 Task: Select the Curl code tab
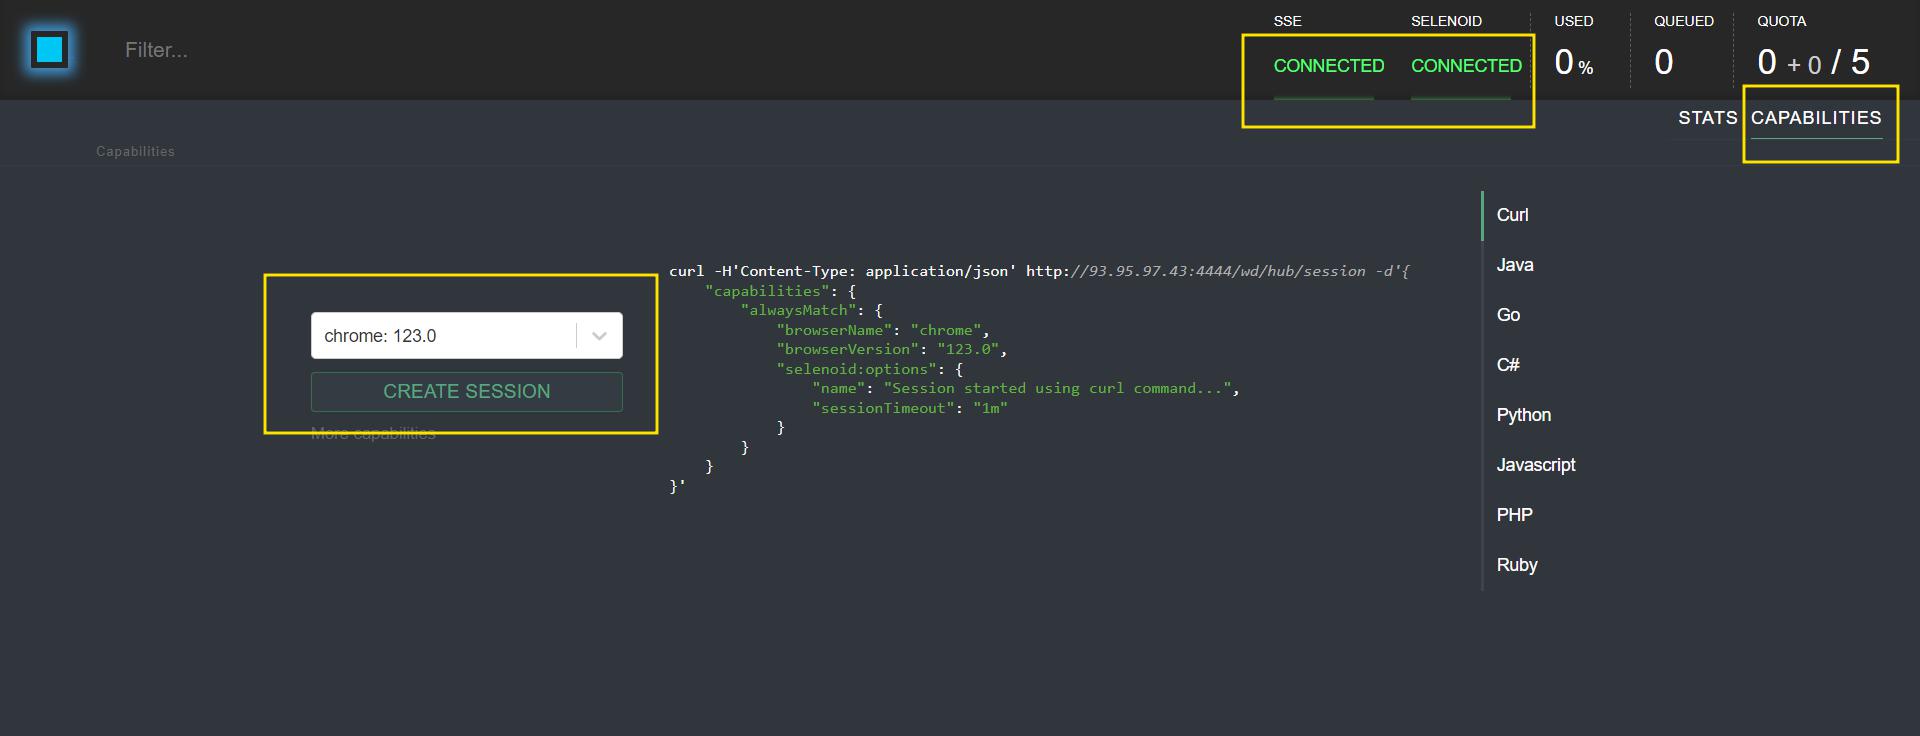click(1512, 215)
